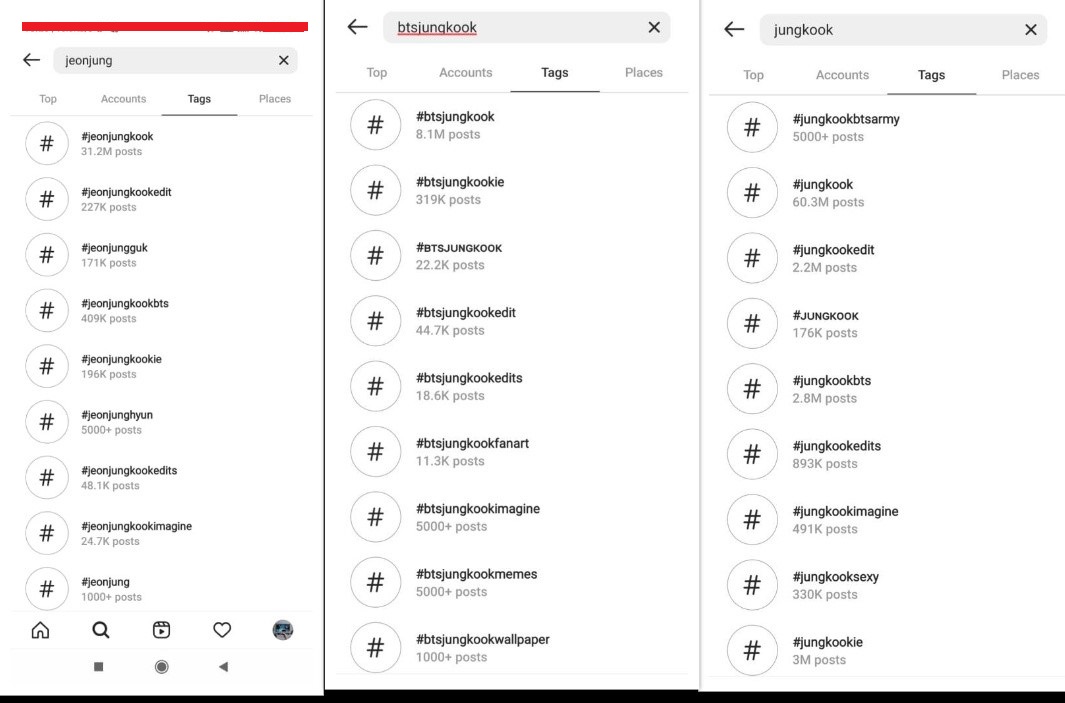Open the heart Activity icon
The height and width of the screenshot is (703, 1065).
pos(222,630)
